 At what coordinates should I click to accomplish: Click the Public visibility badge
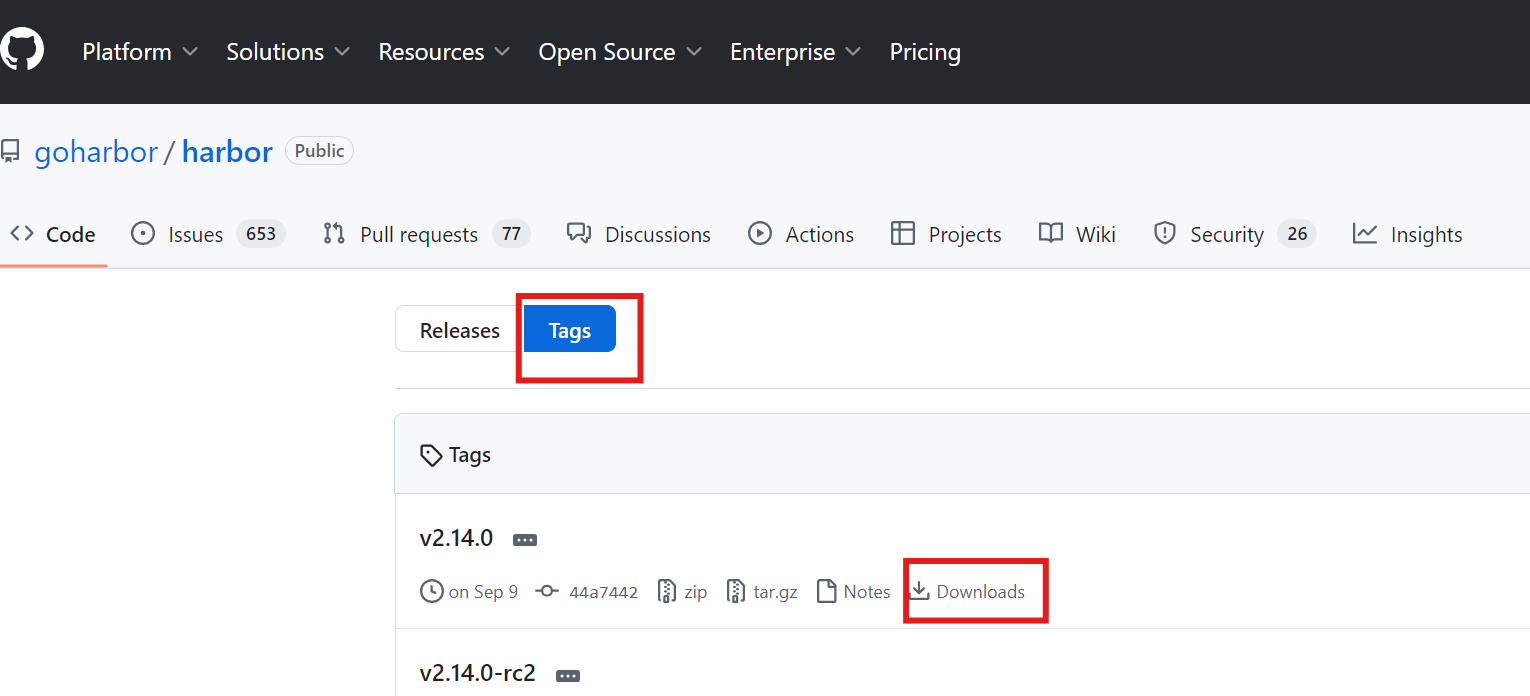coord(319,151)
